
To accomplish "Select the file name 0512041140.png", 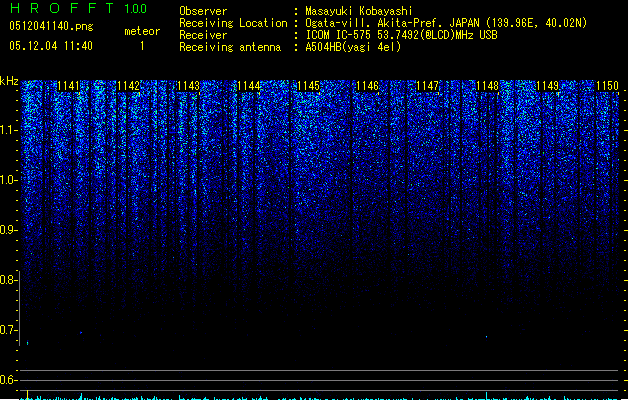I will [x=51, y=26].
